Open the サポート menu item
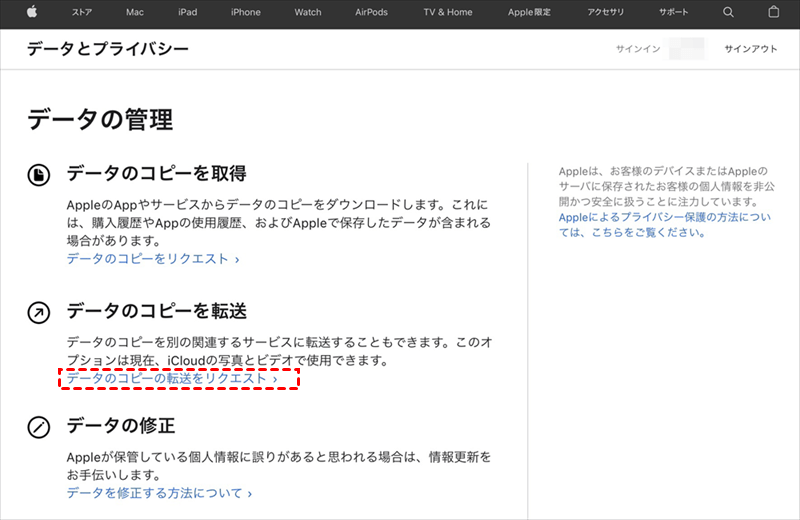Screen dimensions: 800x520 [x=673, y=12]
